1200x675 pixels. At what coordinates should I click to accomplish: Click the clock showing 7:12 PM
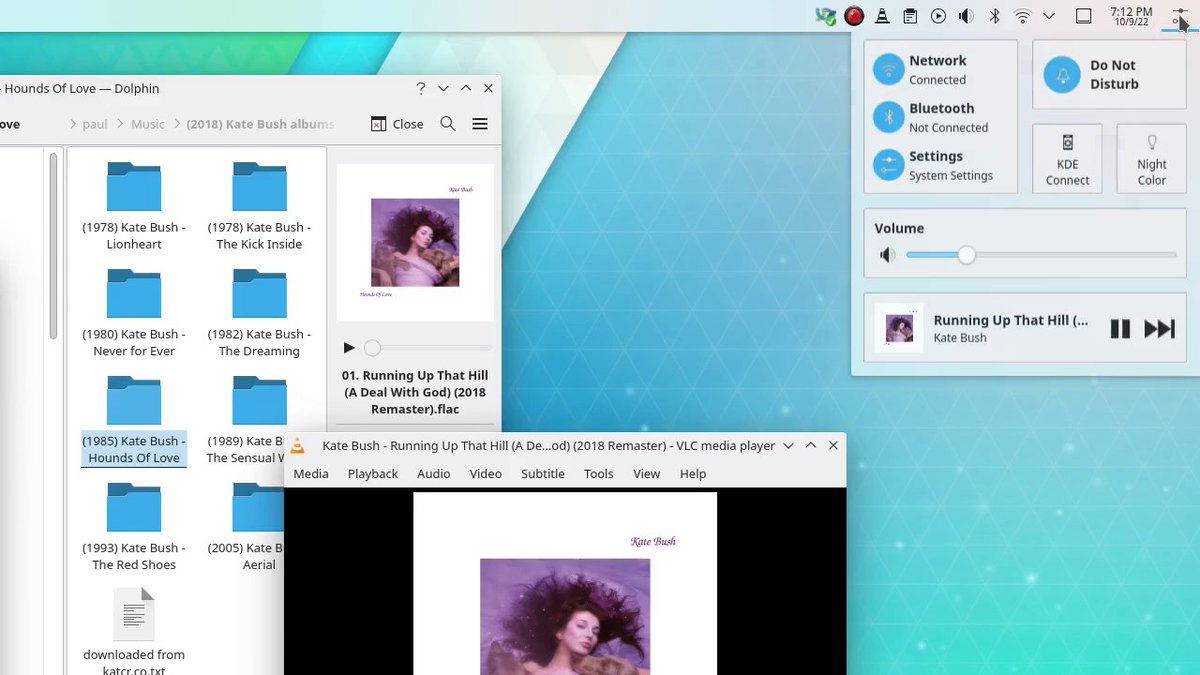point(1130,16)
